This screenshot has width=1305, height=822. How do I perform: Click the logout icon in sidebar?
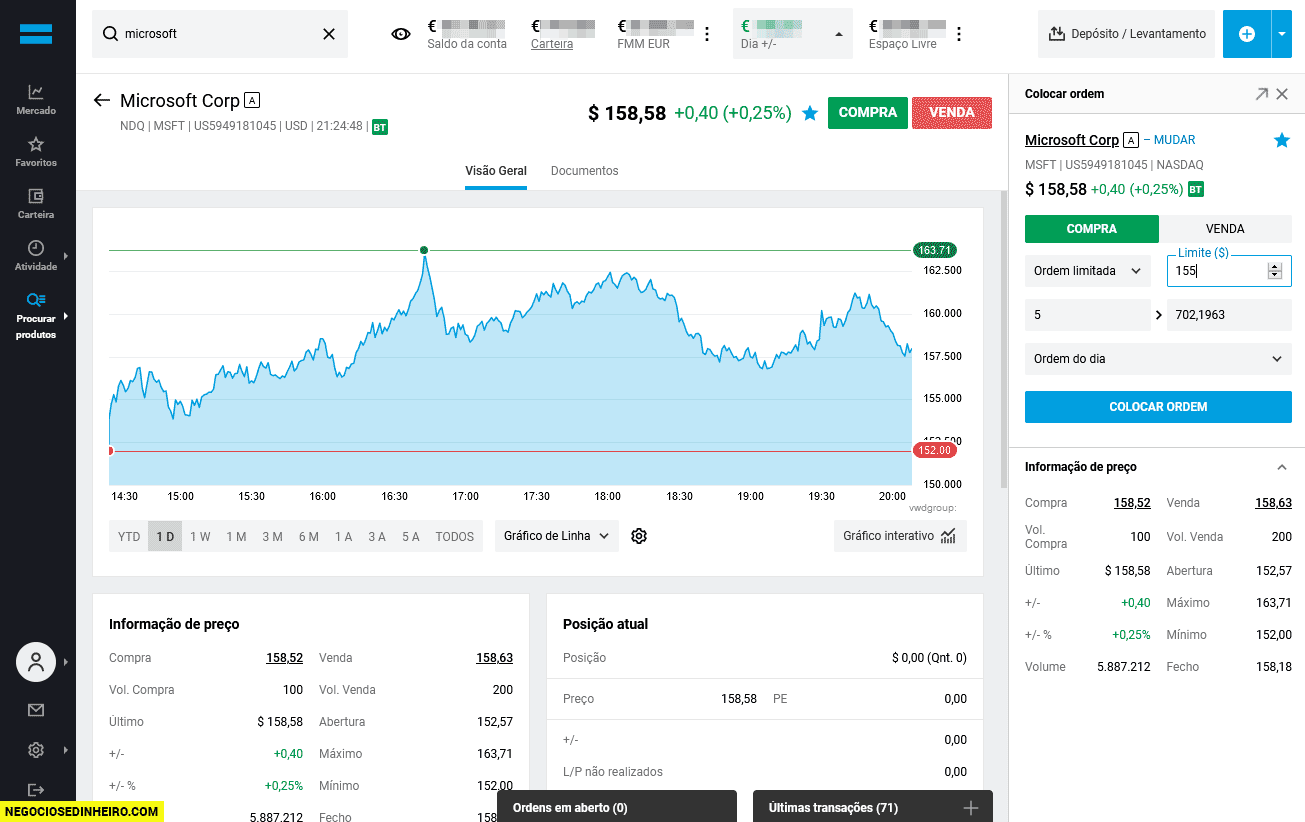36,790
